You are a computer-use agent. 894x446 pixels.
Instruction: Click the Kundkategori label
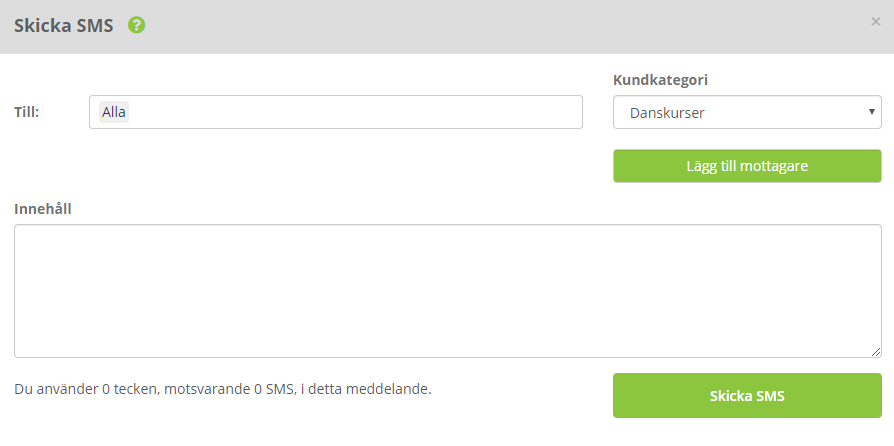[x=660, y=80]
